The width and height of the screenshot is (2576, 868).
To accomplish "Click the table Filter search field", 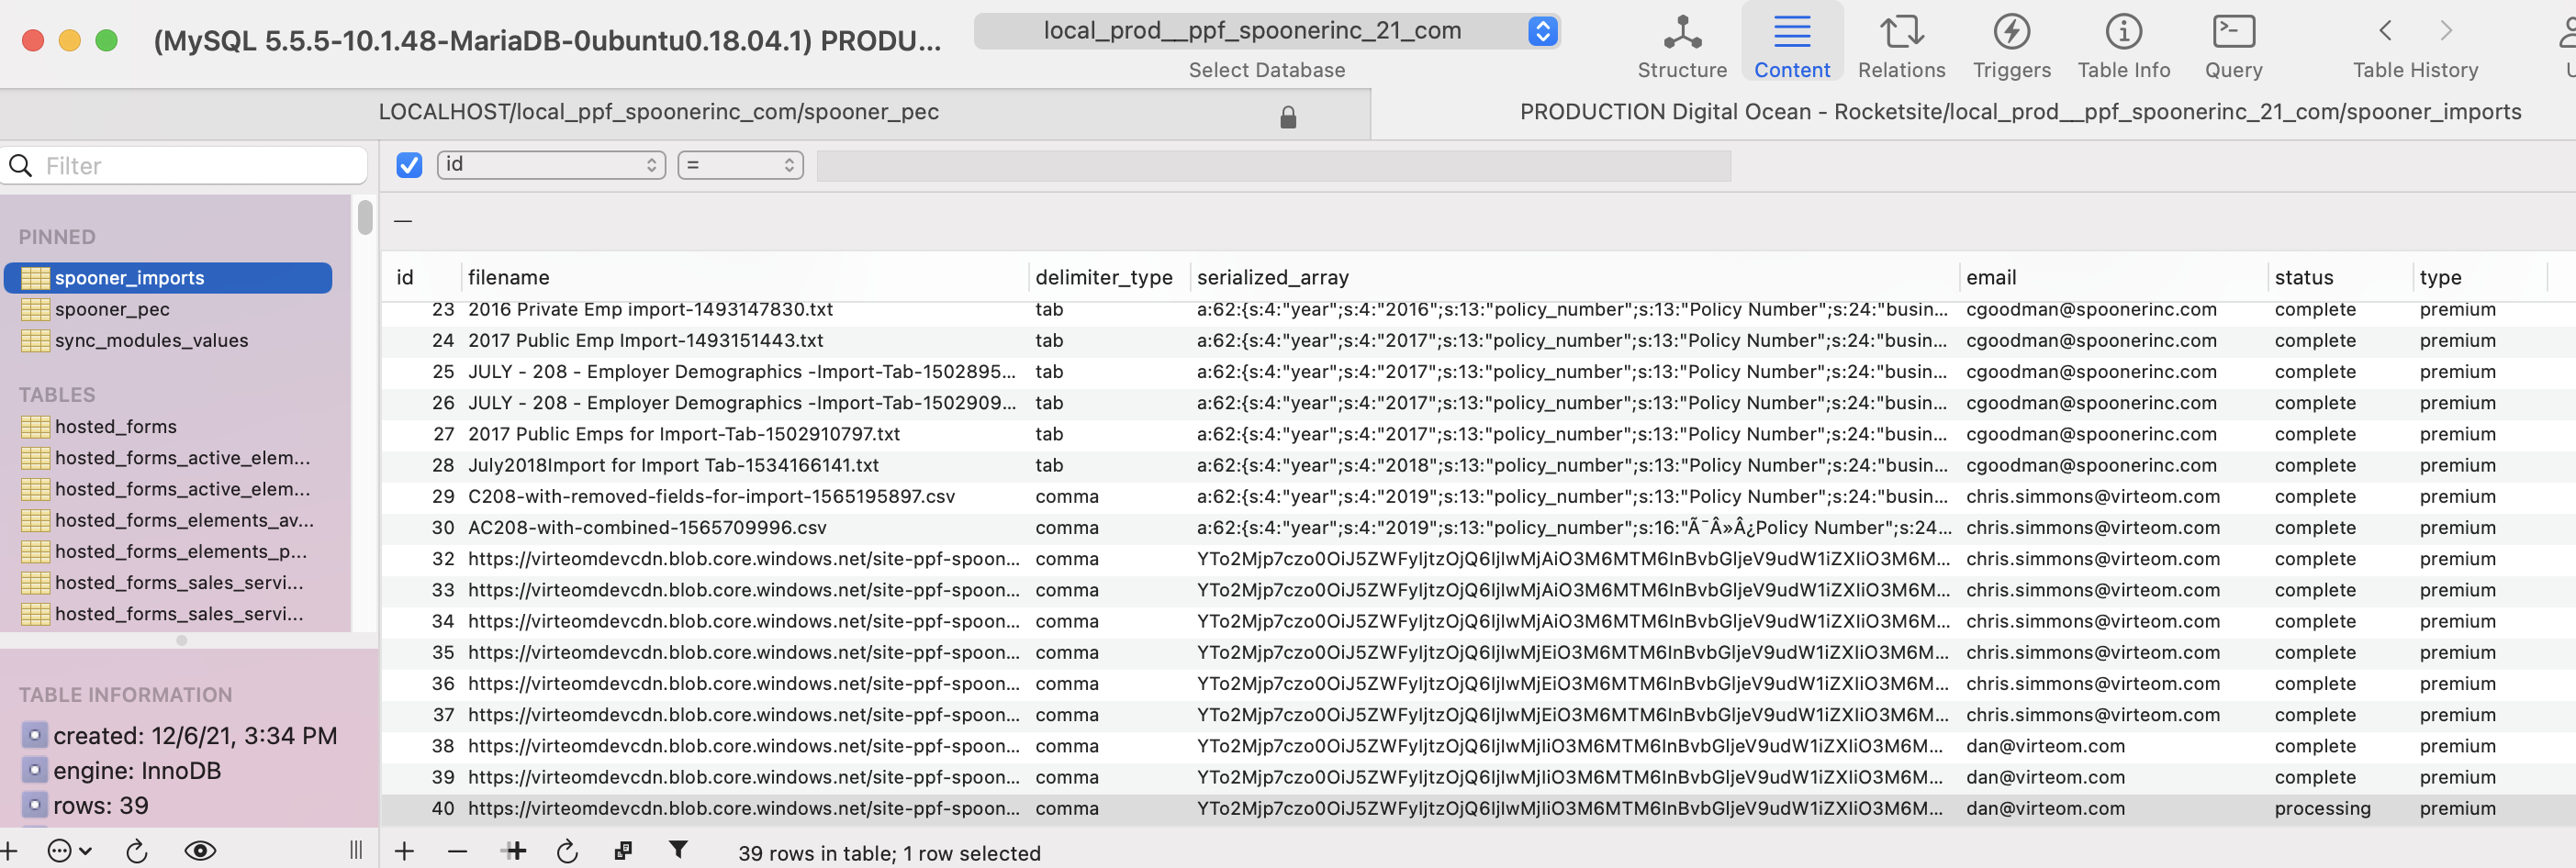I will [200, 166].
